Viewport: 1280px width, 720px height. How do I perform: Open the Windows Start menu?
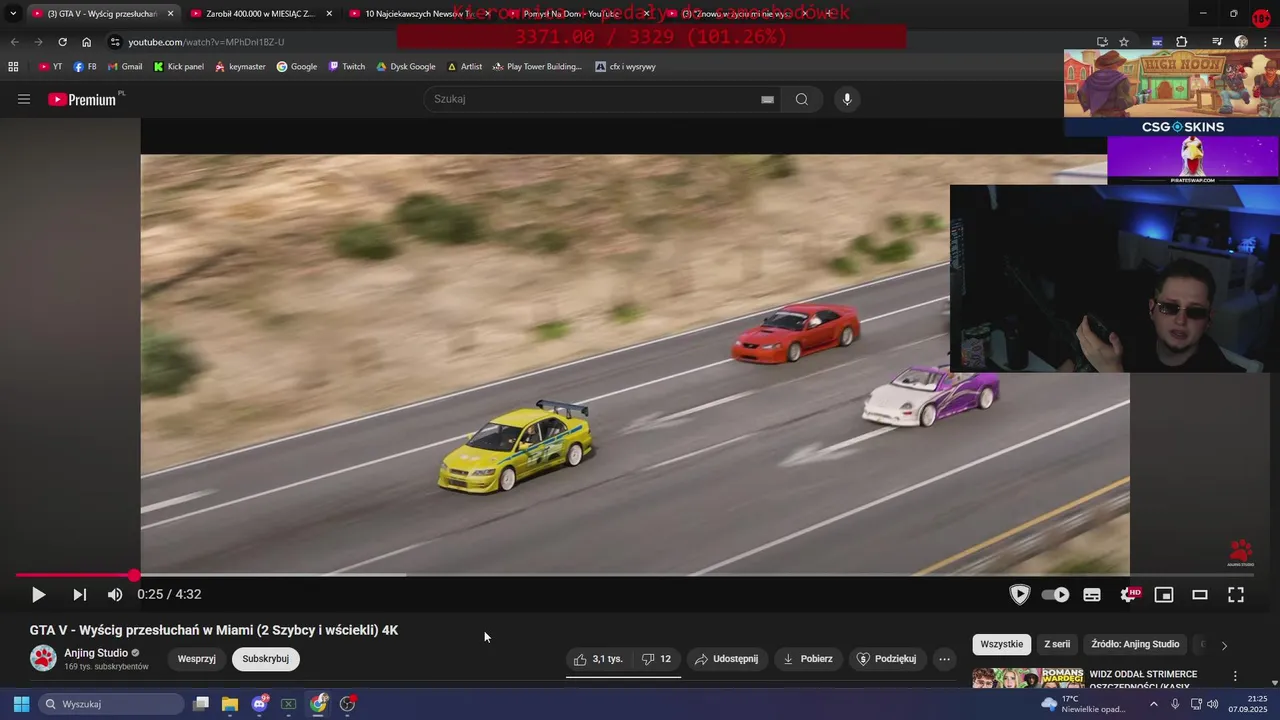21,704
